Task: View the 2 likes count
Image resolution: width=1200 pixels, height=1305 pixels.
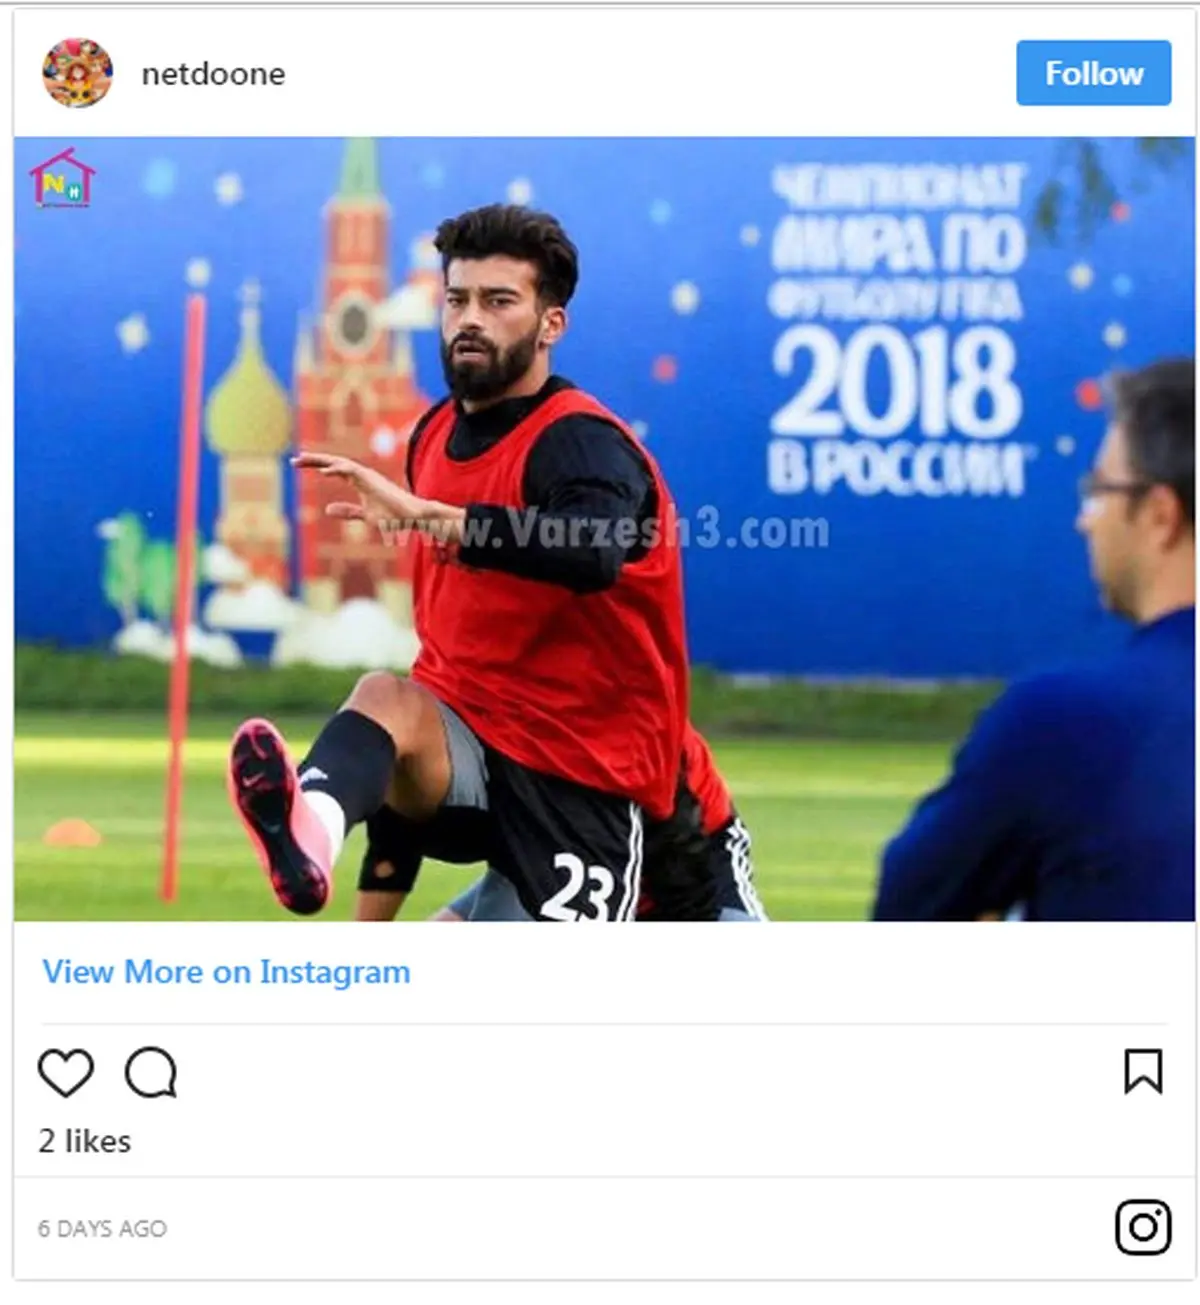Action: click(85, 1141)
